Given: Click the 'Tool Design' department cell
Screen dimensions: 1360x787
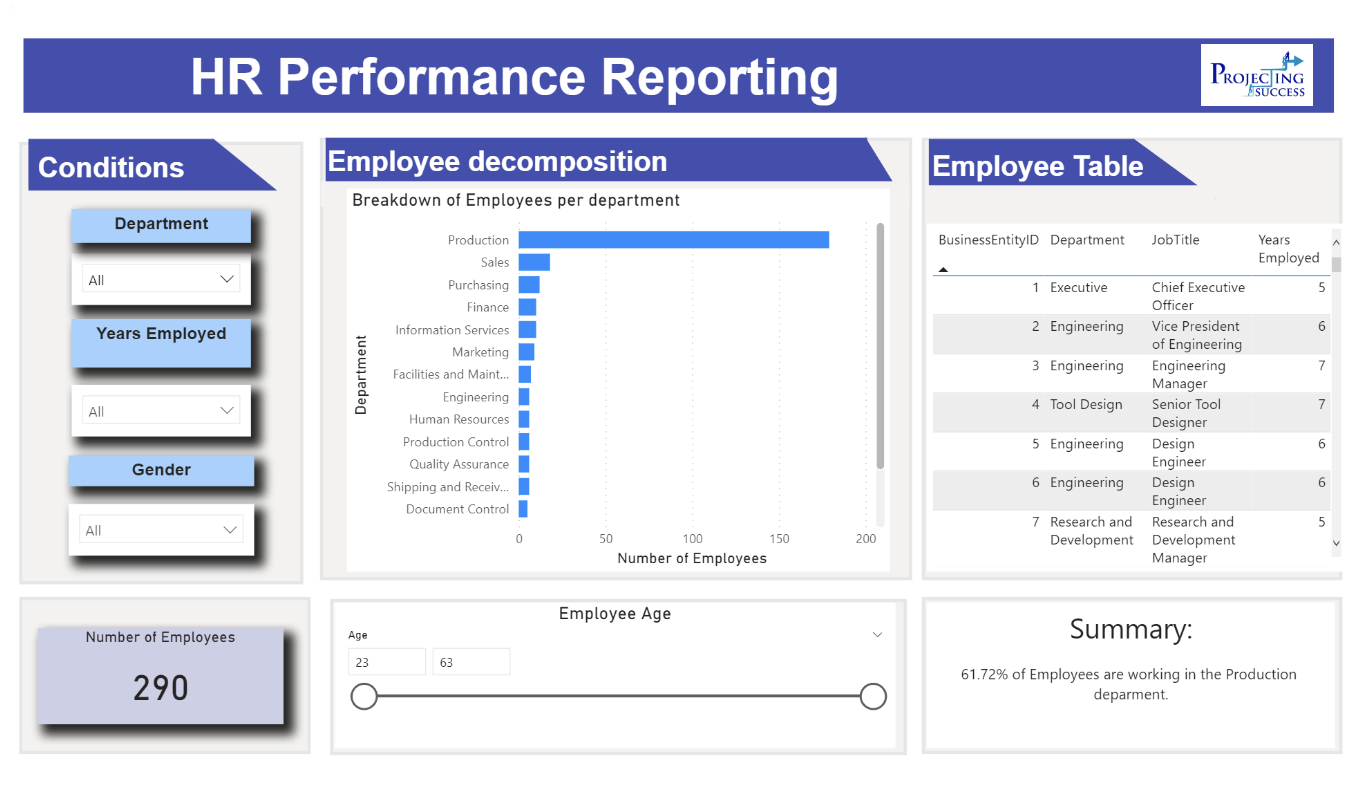Looking at the screenshot, I should coord(1086,405).
